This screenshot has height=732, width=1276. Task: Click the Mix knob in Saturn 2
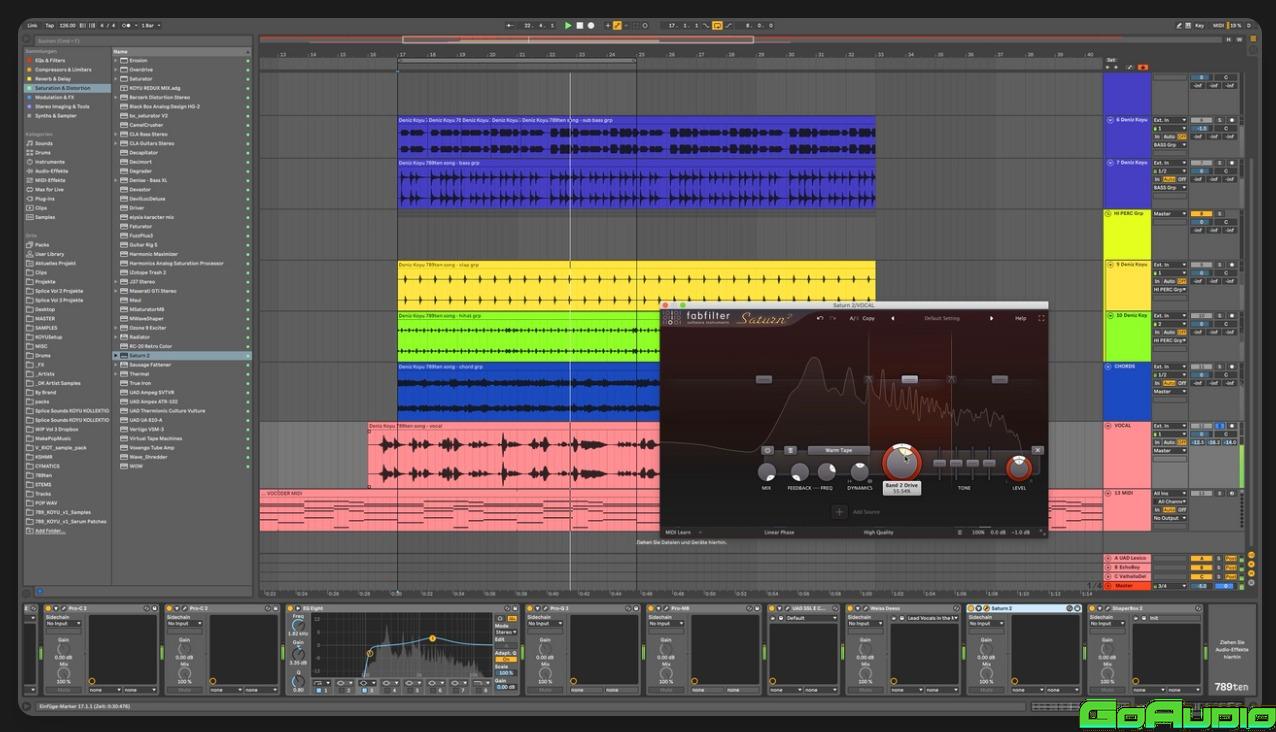(x=766, y=472)
